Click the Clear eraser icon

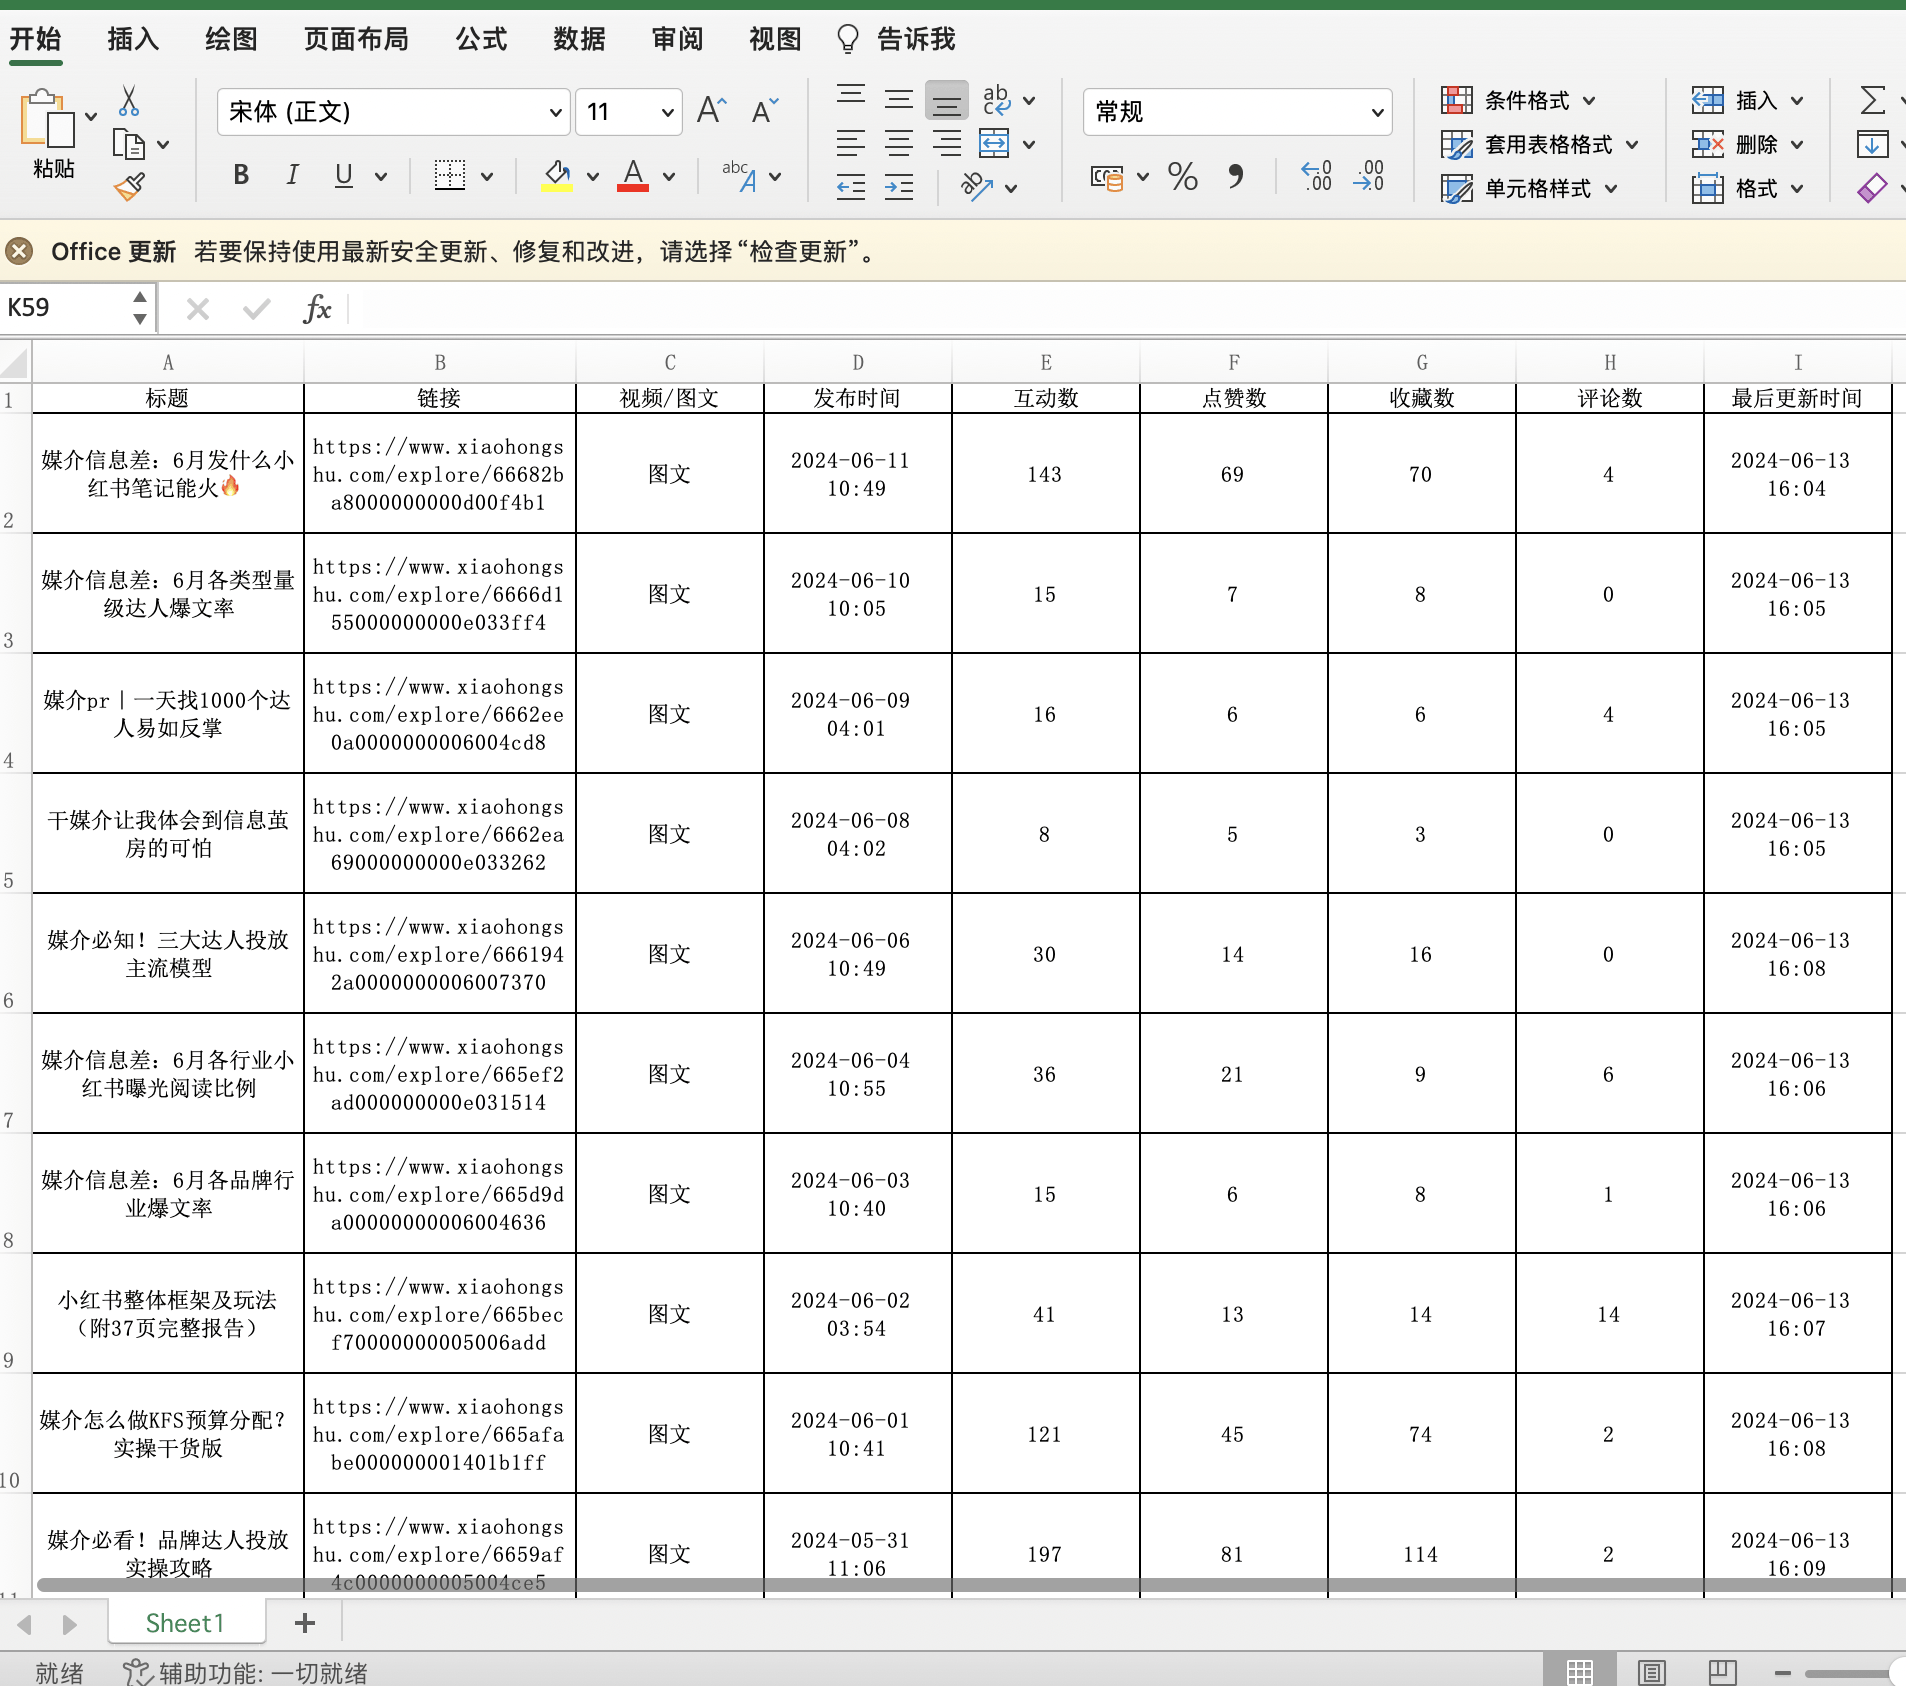click(1872, 188)
